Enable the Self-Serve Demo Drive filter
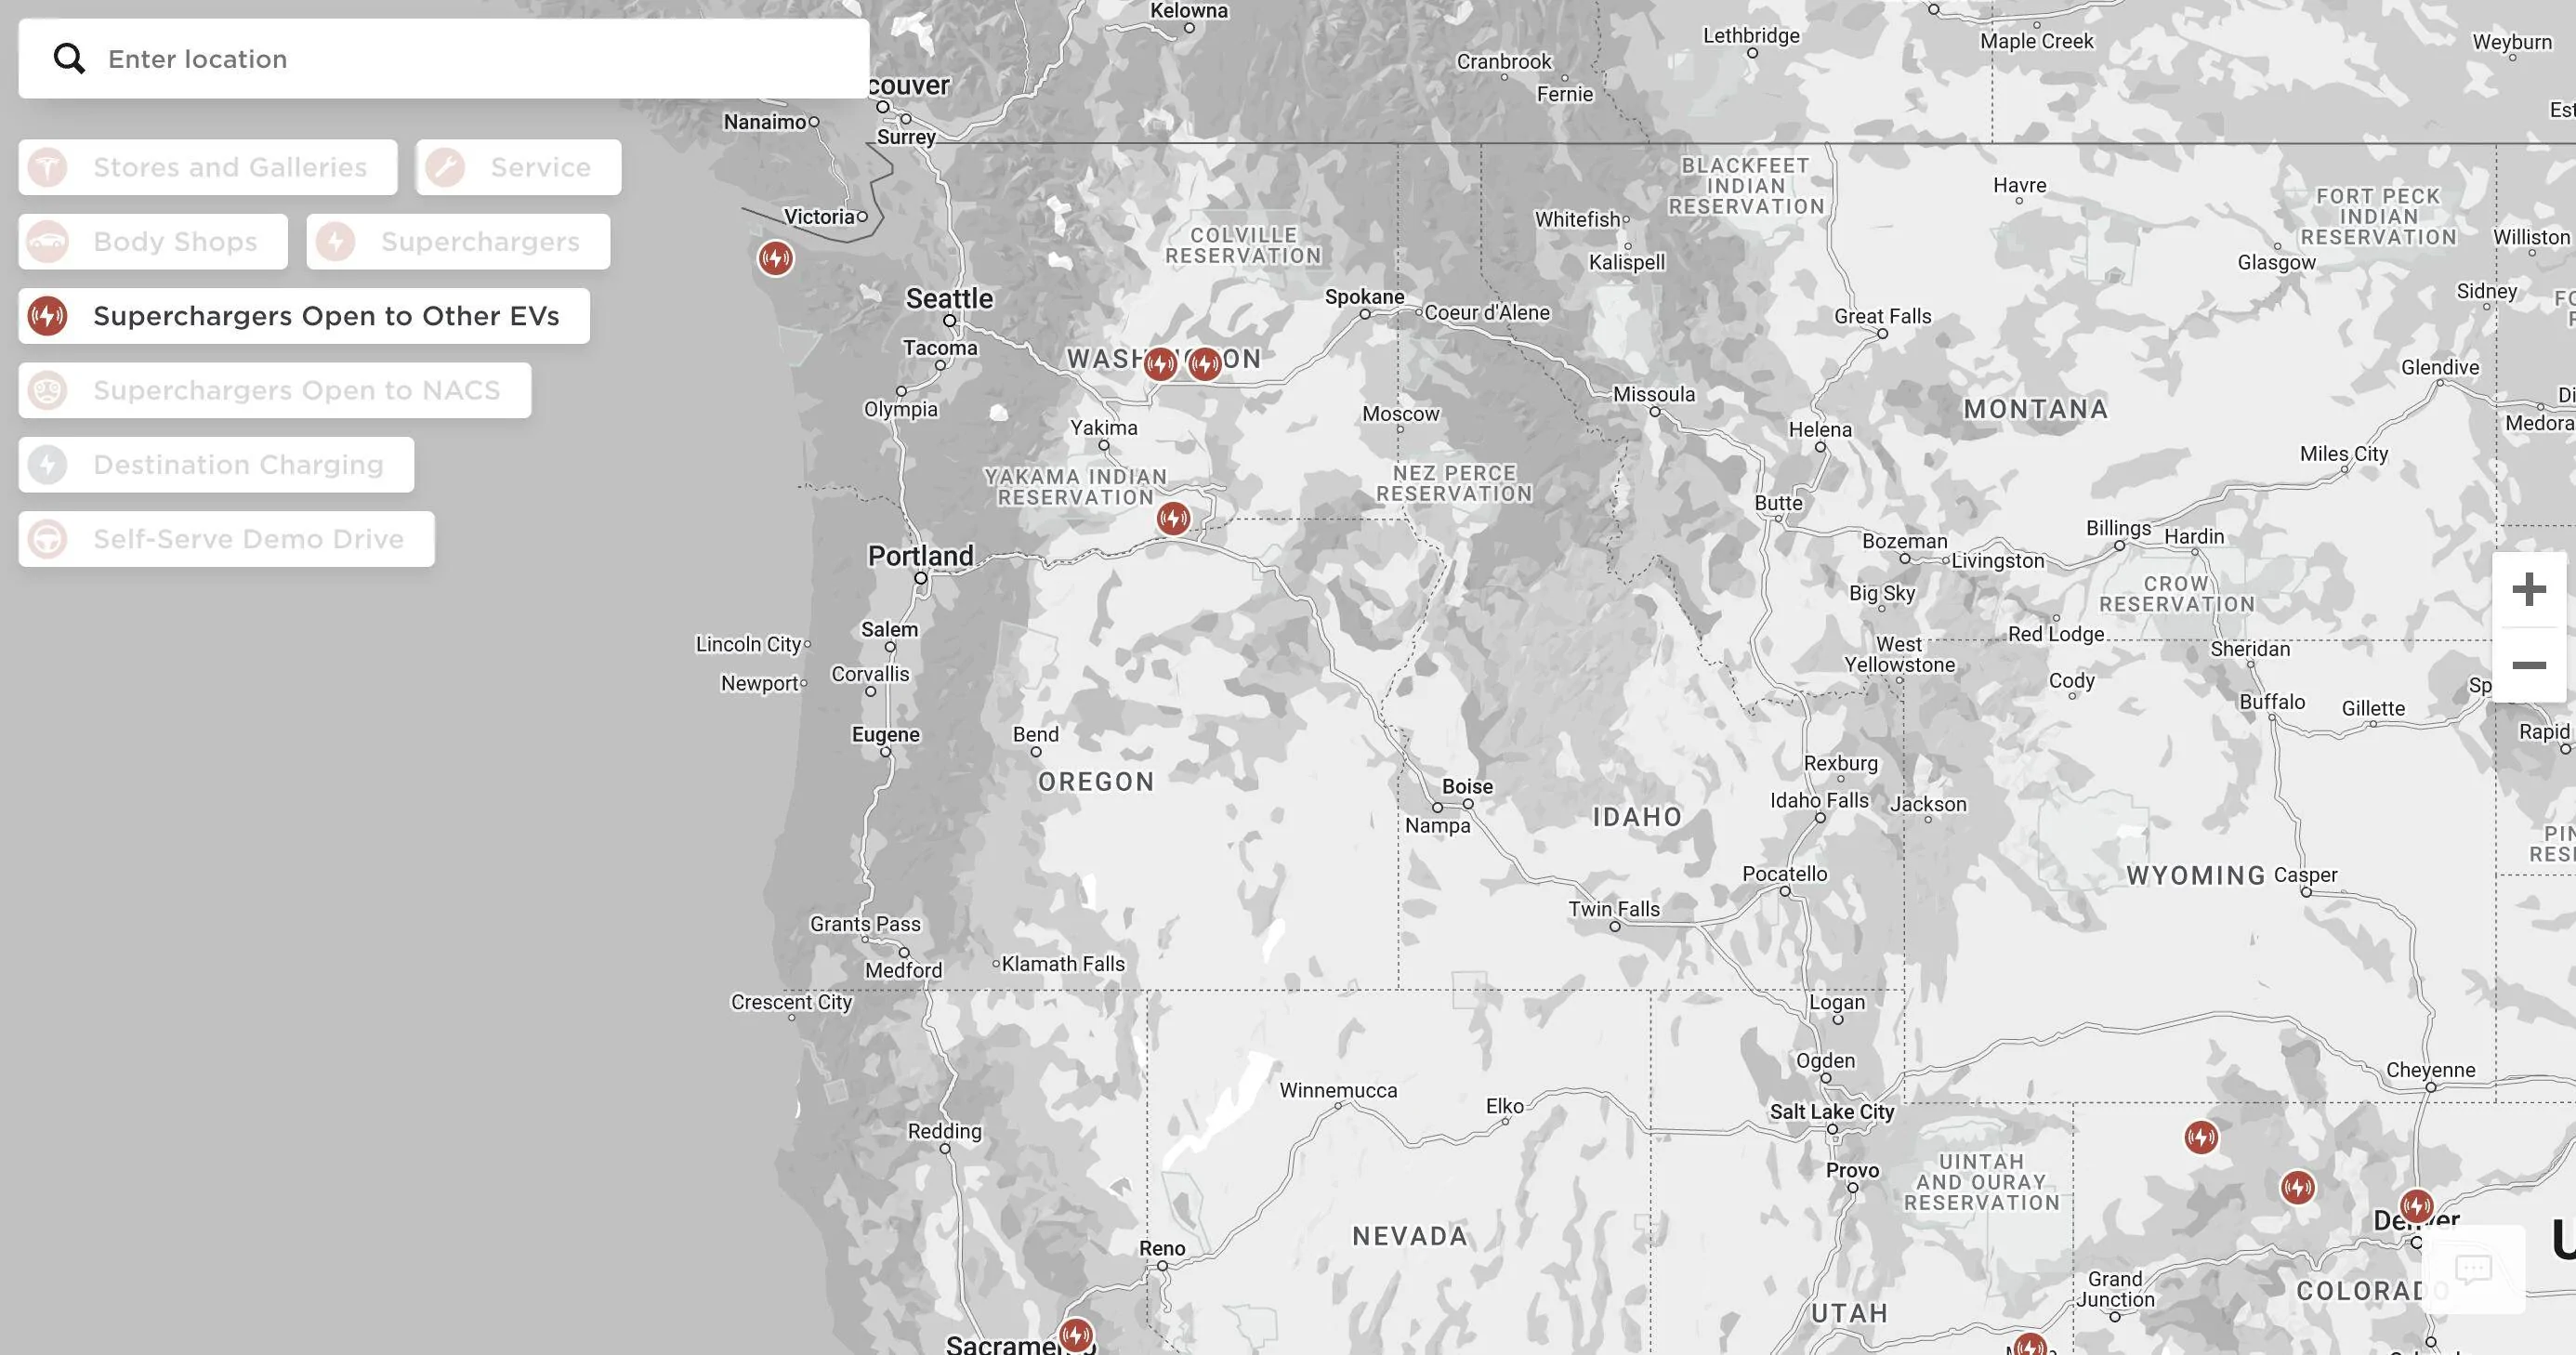This screenshot has height=1355, width=2576. (227, 539)
